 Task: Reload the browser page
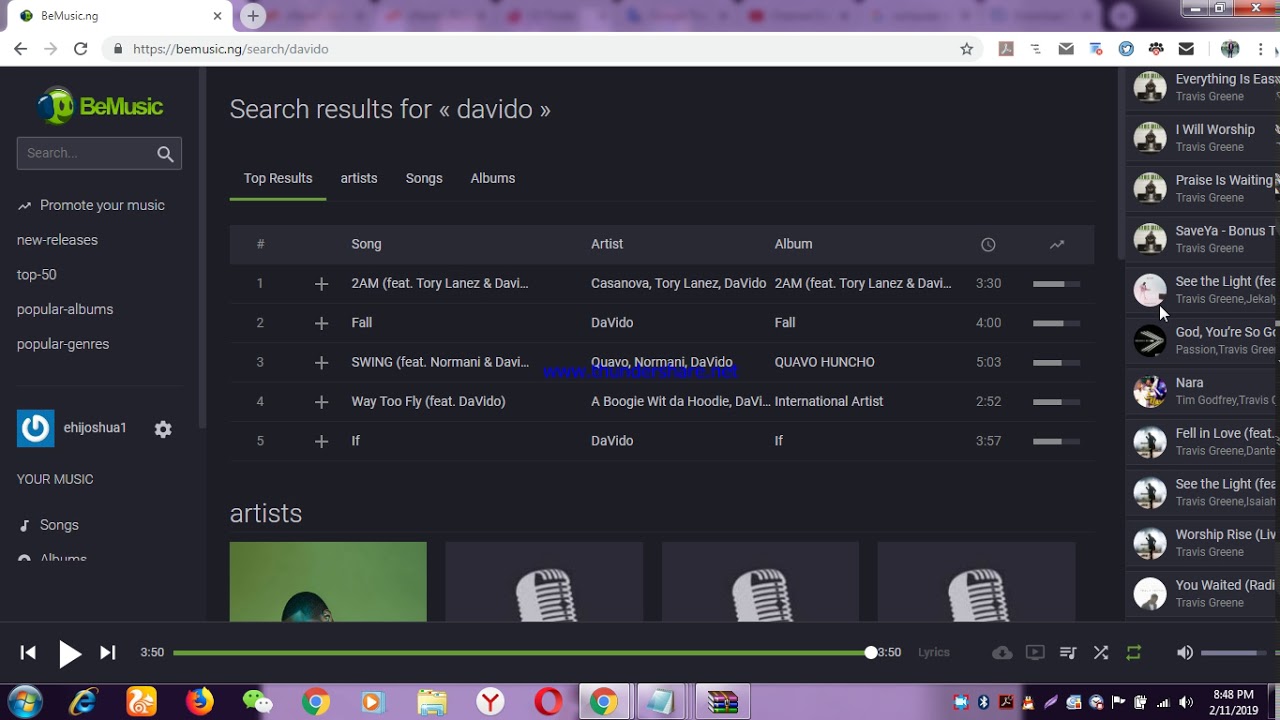[x=81, y=49]
